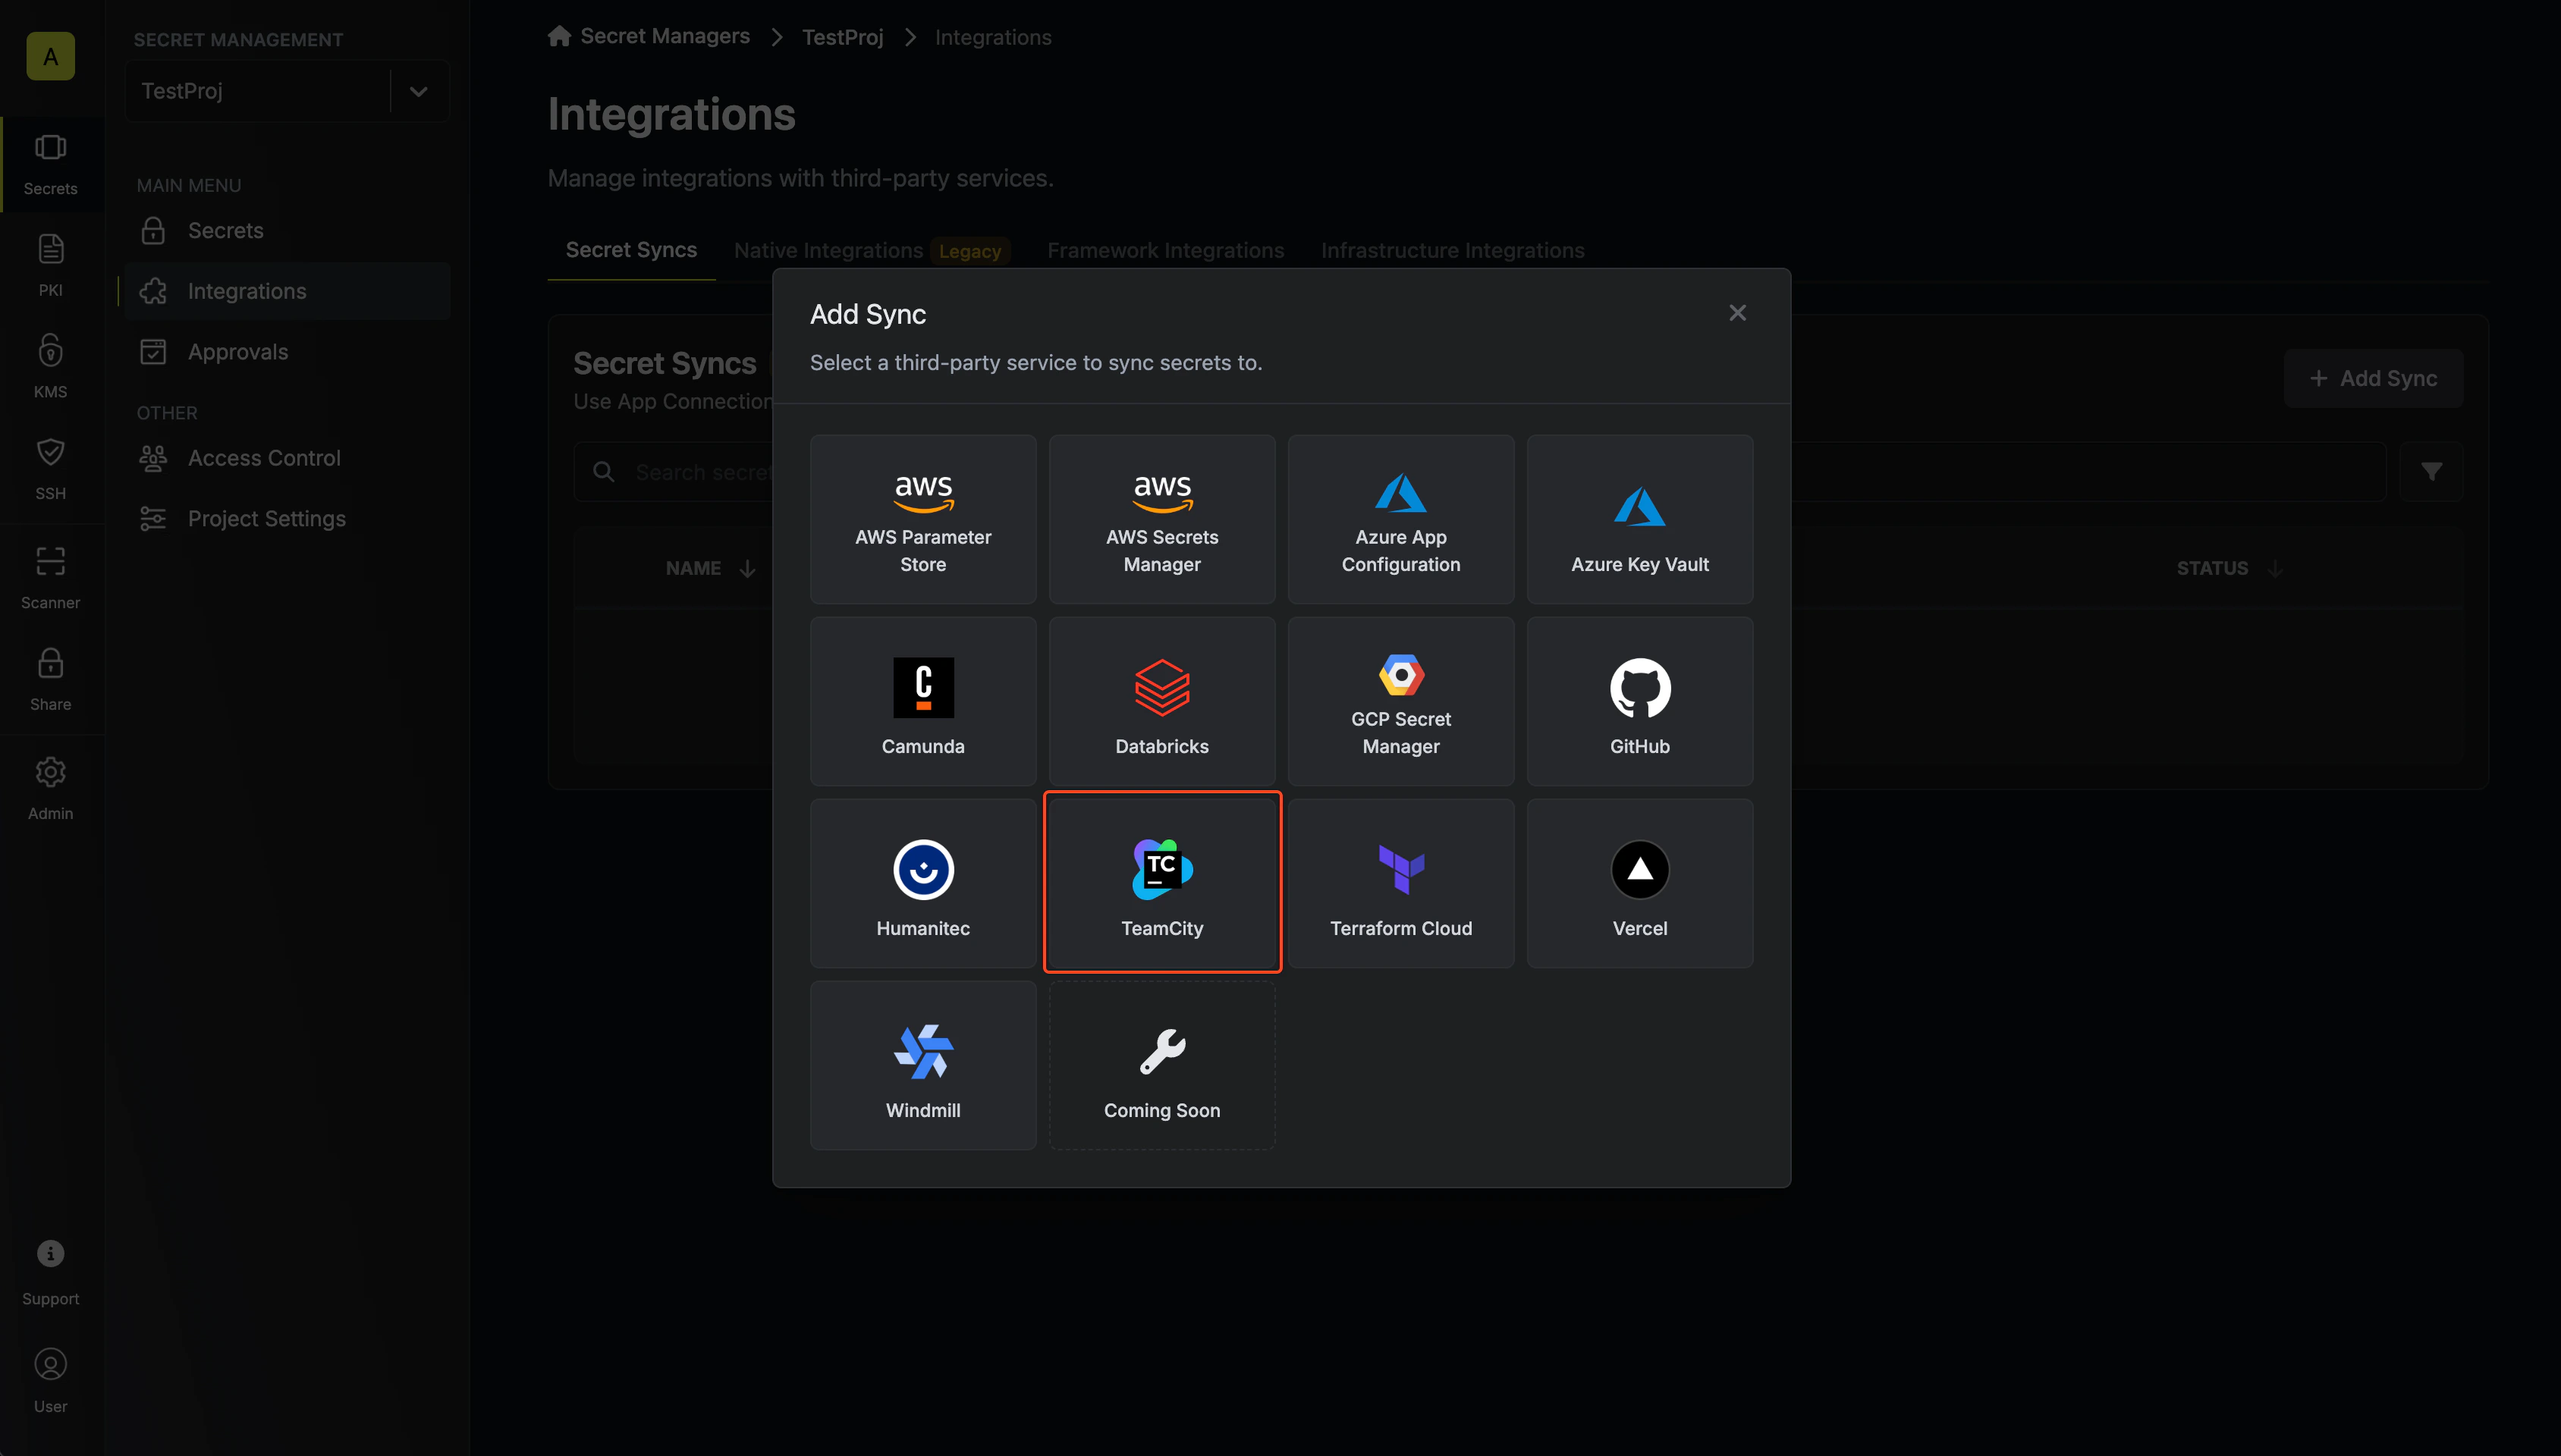The height and width of the screenshot is (1456, 2561).
Task: Open the secret syncs filter
Action: [2431, 471]
